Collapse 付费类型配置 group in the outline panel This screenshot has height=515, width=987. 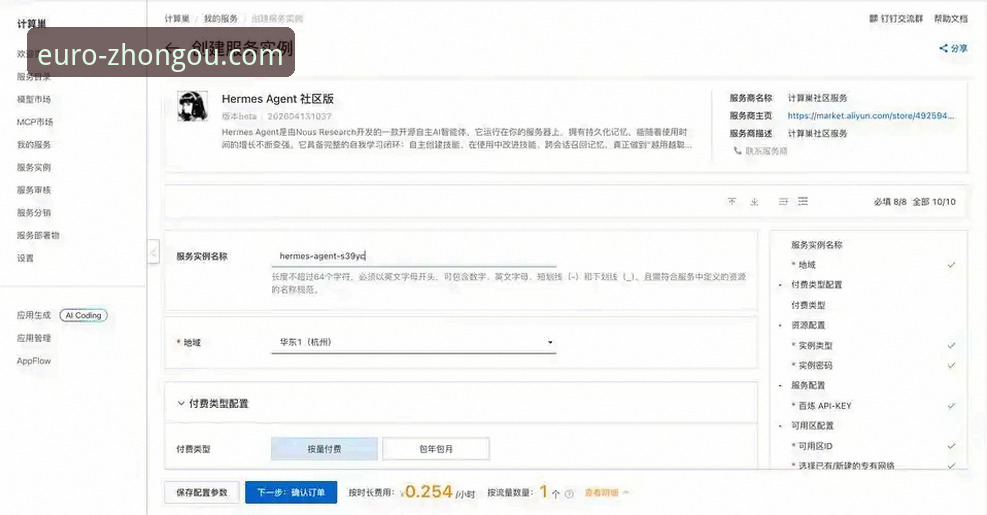pos(781,285)
